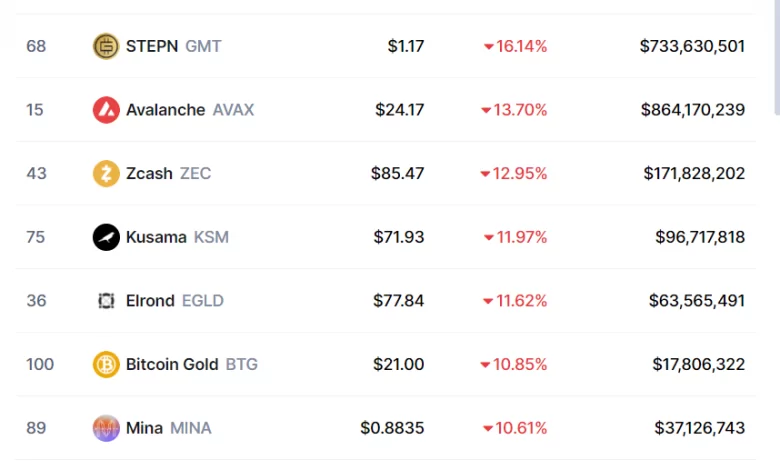
Task: Open the Bitcoin Gold name link
Action: pyautogui.click(x=172, y=365)
